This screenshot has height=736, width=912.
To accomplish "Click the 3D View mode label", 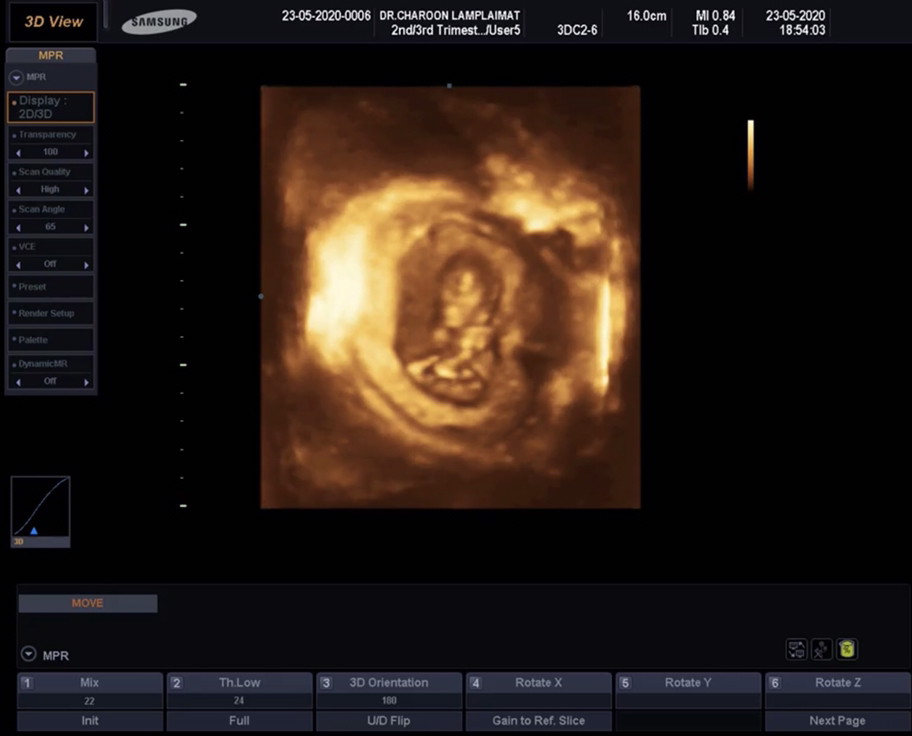I will [x=54, y=22].
